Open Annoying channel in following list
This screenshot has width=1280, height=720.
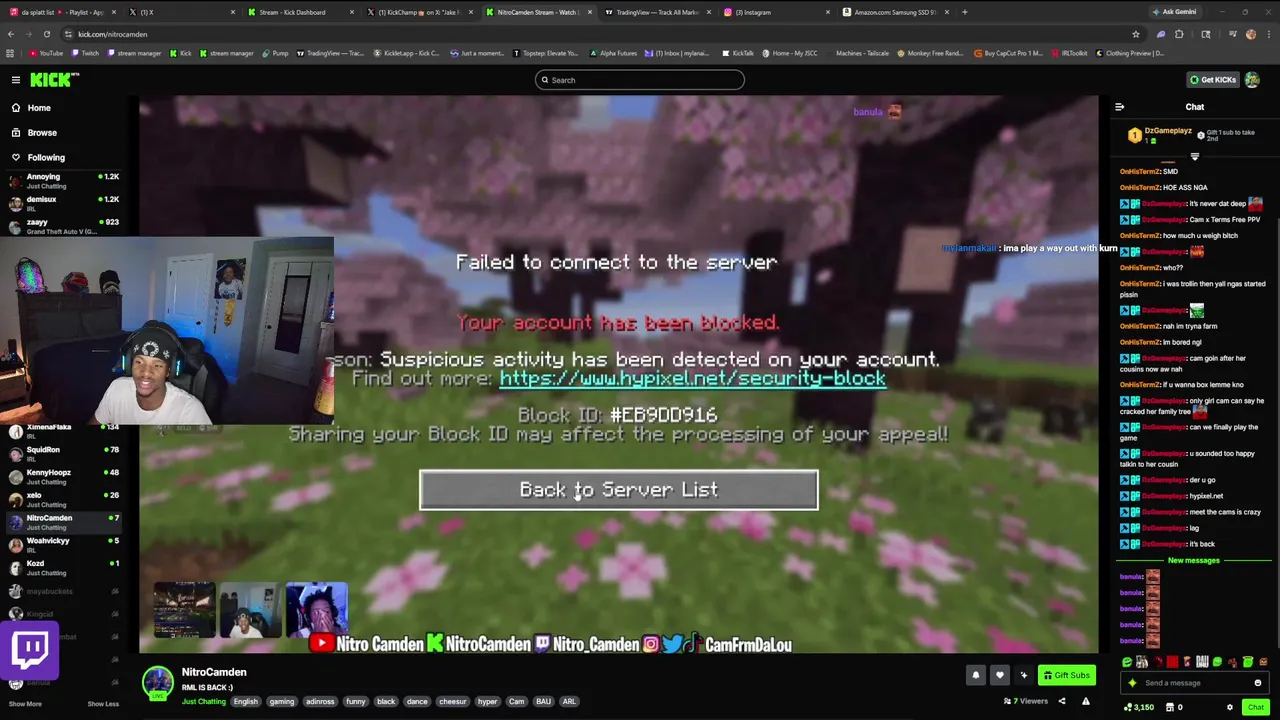tap(62, 181)
